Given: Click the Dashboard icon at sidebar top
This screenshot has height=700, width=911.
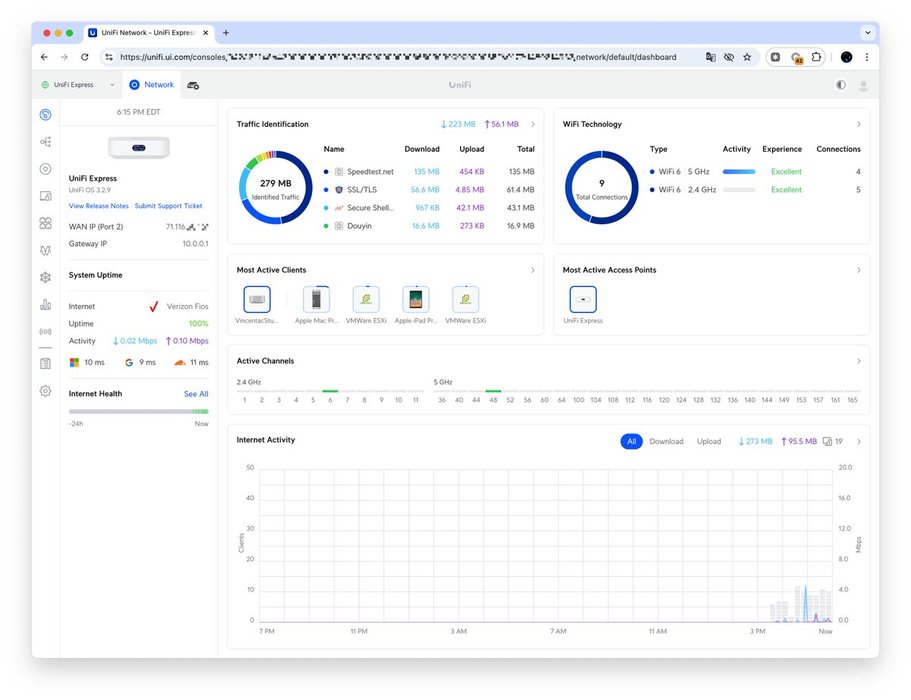Looking at the screenshot, I should pos(45,114).
